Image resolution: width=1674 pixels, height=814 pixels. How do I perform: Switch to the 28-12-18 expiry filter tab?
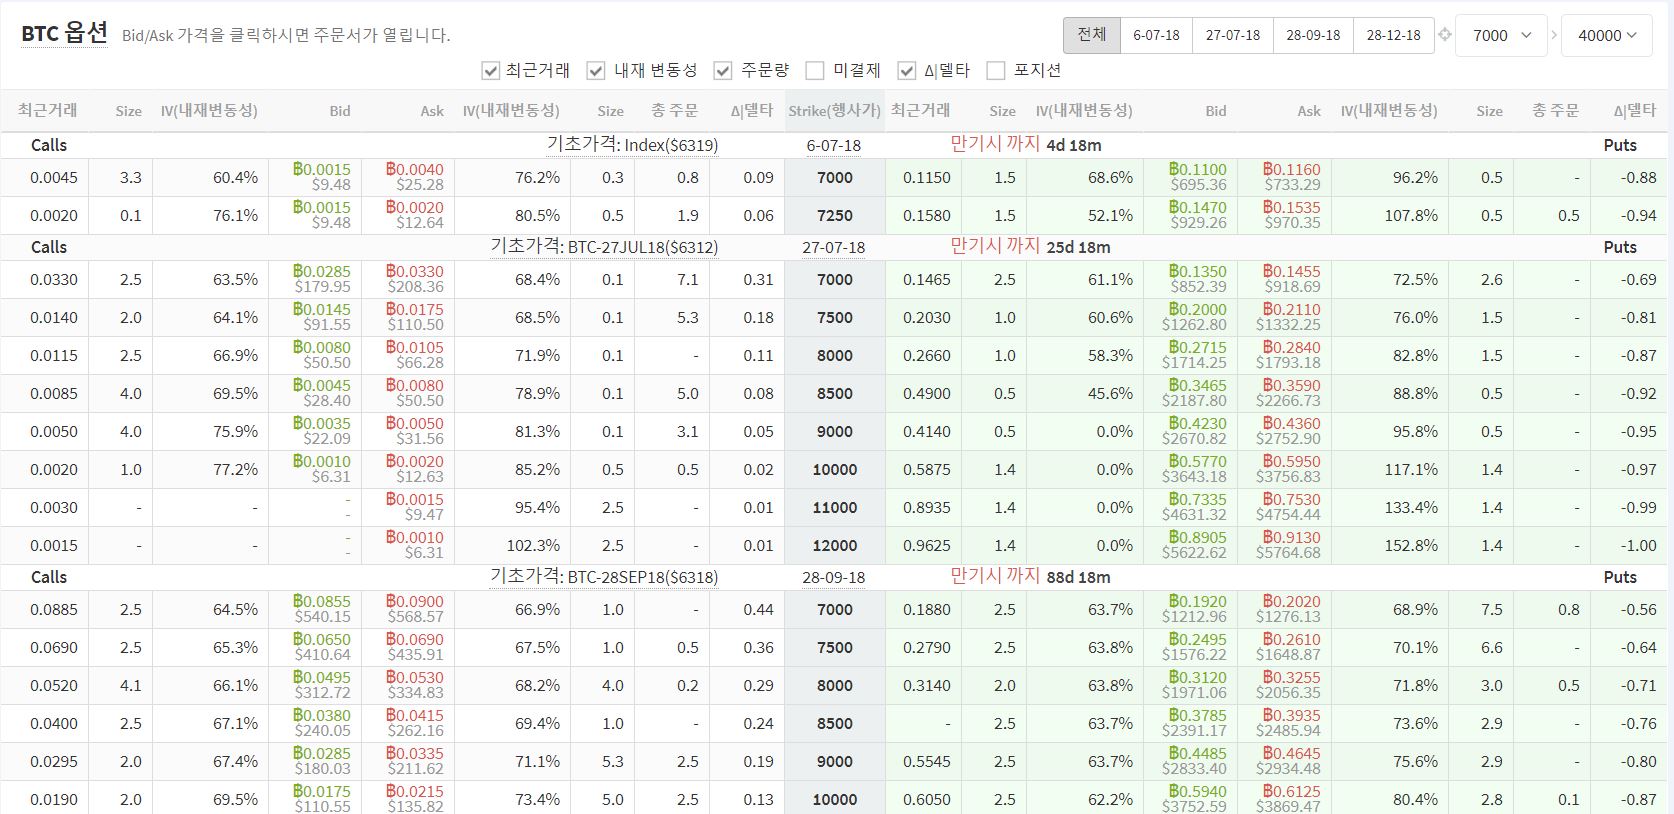click(x=1393, y=35)
